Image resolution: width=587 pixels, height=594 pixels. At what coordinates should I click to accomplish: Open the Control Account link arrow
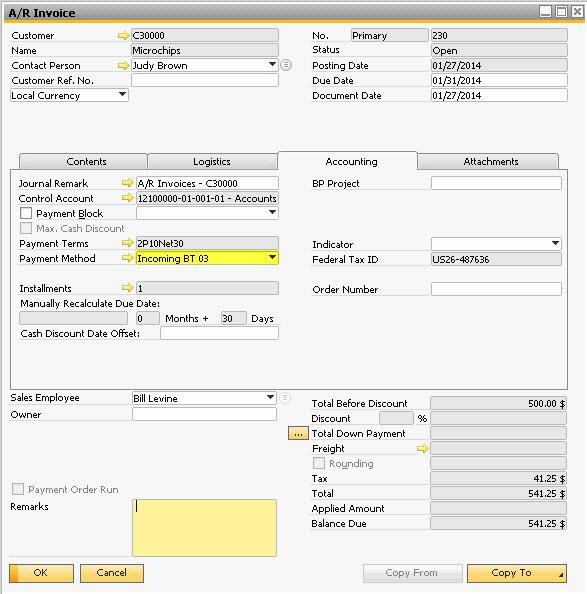pyautogui.click(x=127, y=198)
